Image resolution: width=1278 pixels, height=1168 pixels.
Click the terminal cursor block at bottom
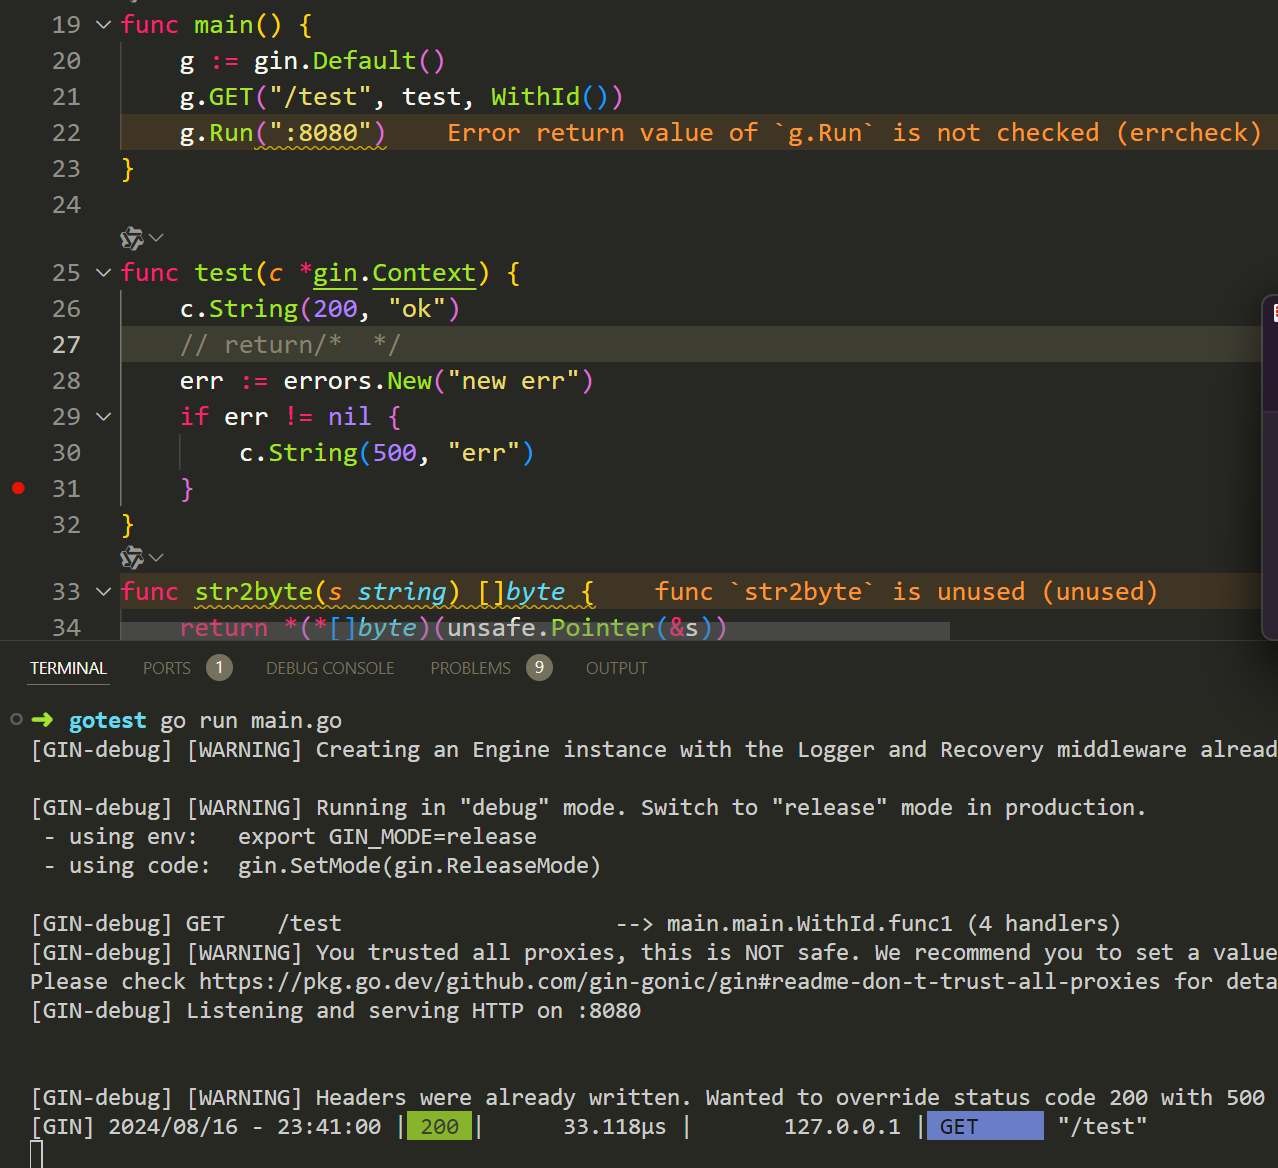pyautogui.click(x=36, y=1154)
